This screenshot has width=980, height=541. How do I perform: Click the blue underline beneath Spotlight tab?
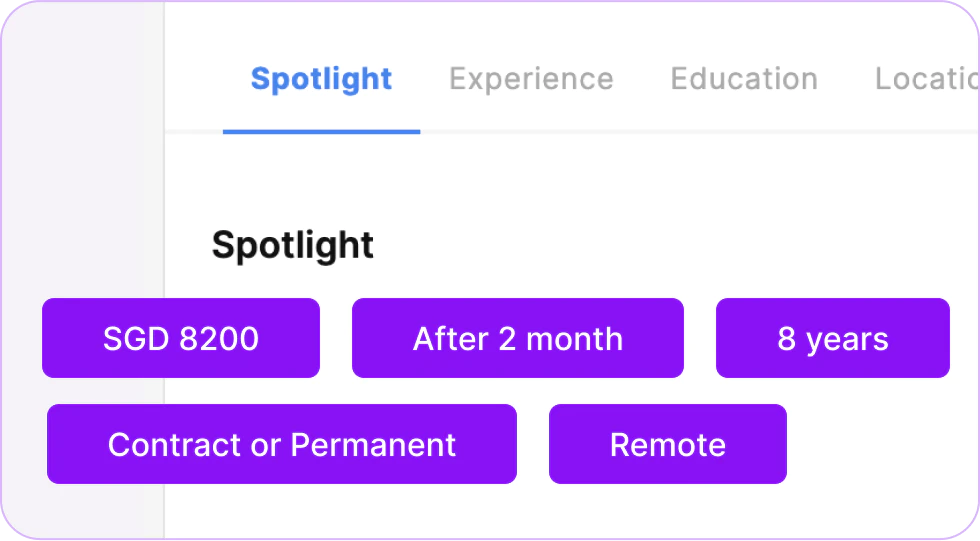tap(321, 131)
